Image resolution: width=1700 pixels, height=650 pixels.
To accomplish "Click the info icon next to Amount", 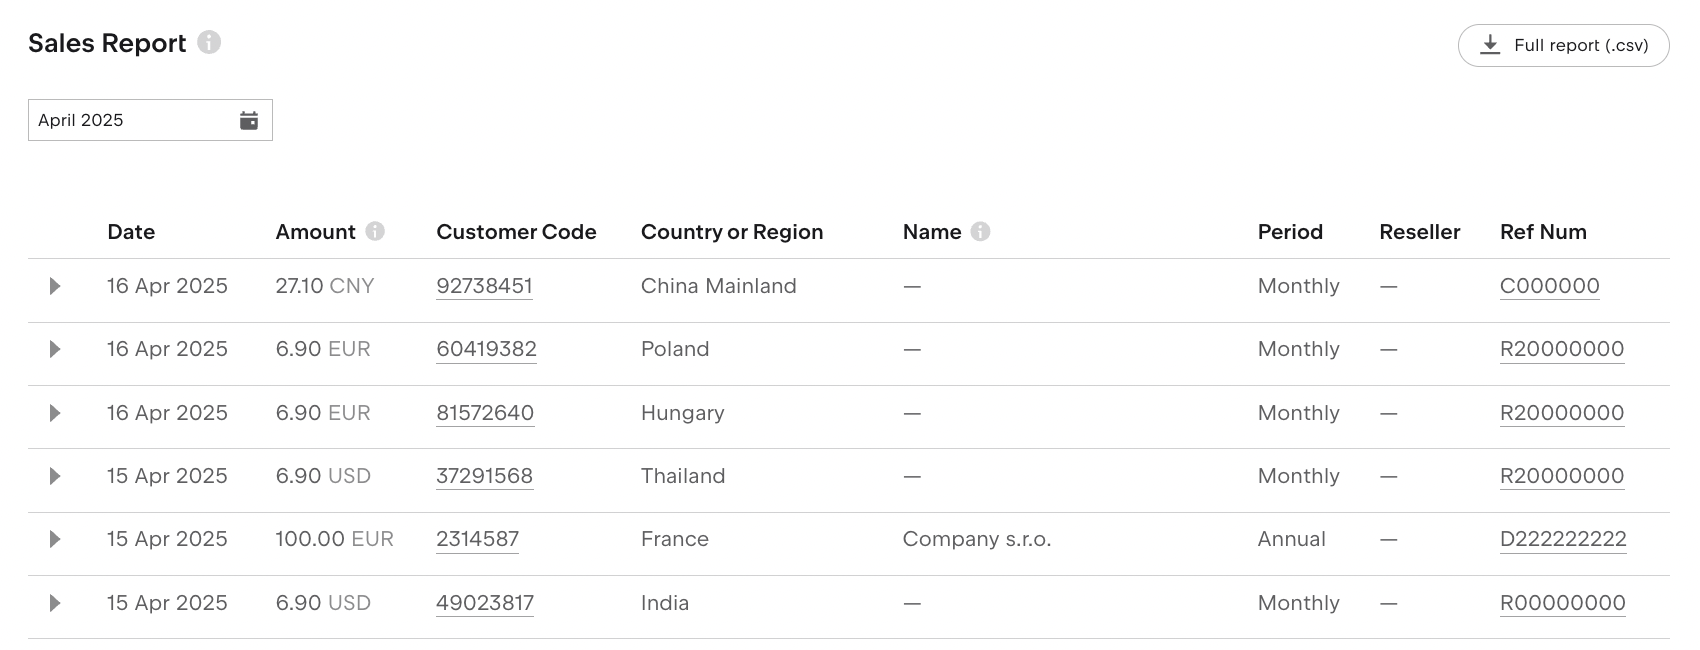I will pos(375,231).
